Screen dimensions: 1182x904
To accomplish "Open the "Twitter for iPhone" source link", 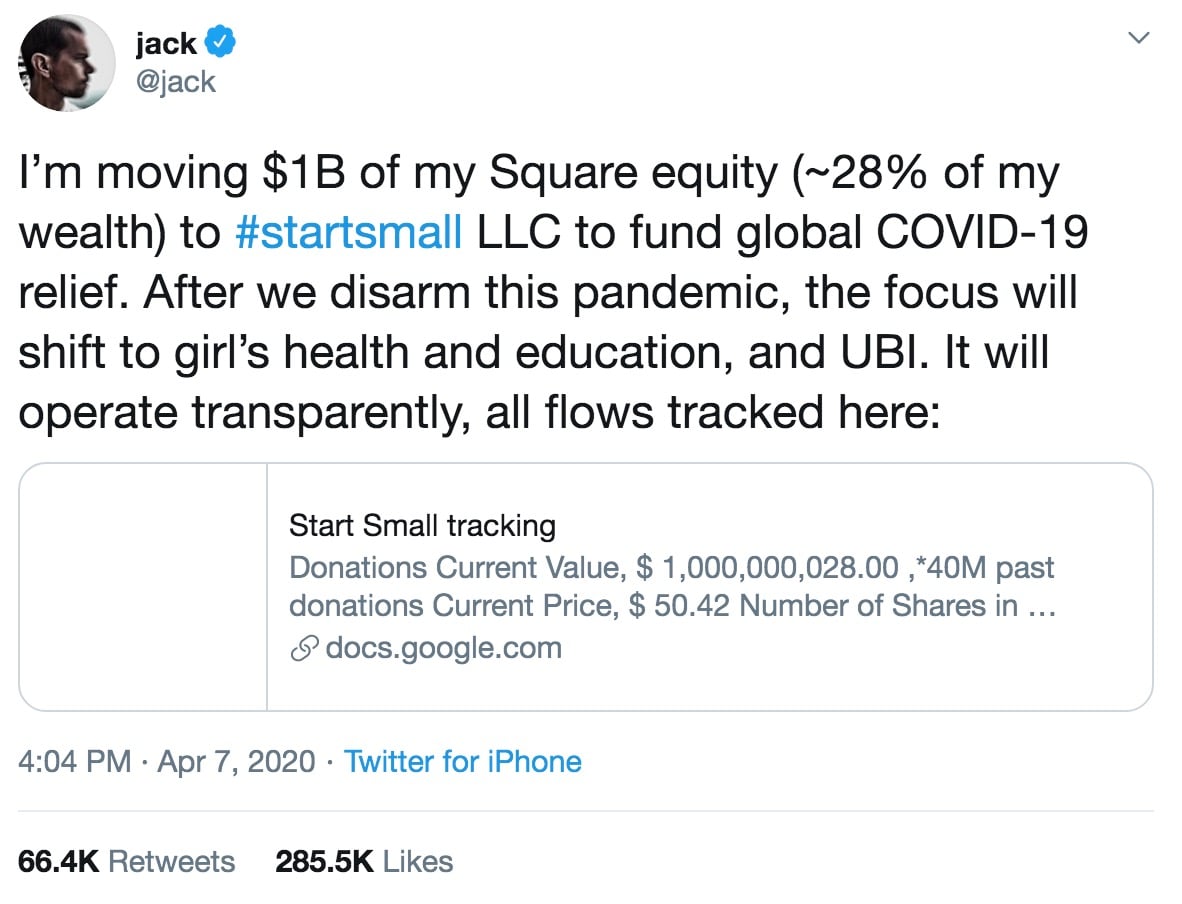I will pyautogui.click(x=462, y=762).
